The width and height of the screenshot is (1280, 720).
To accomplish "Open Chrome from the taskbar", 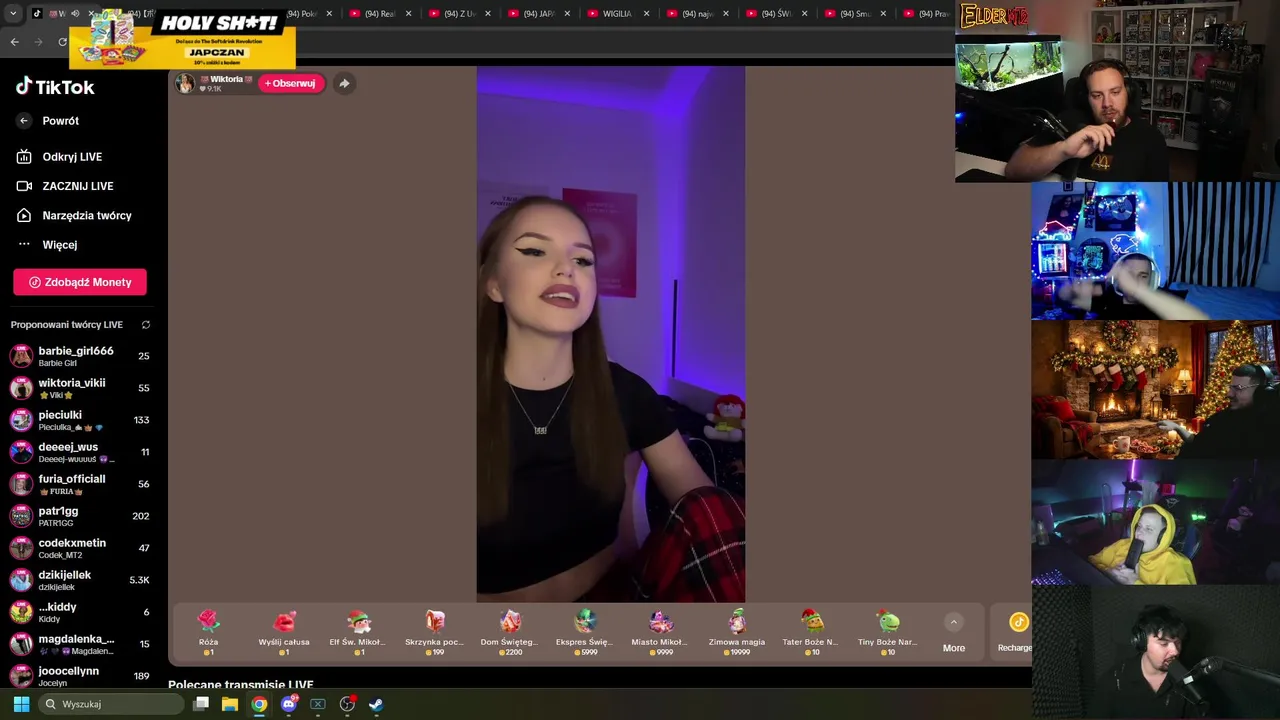I will pos(259,704).
